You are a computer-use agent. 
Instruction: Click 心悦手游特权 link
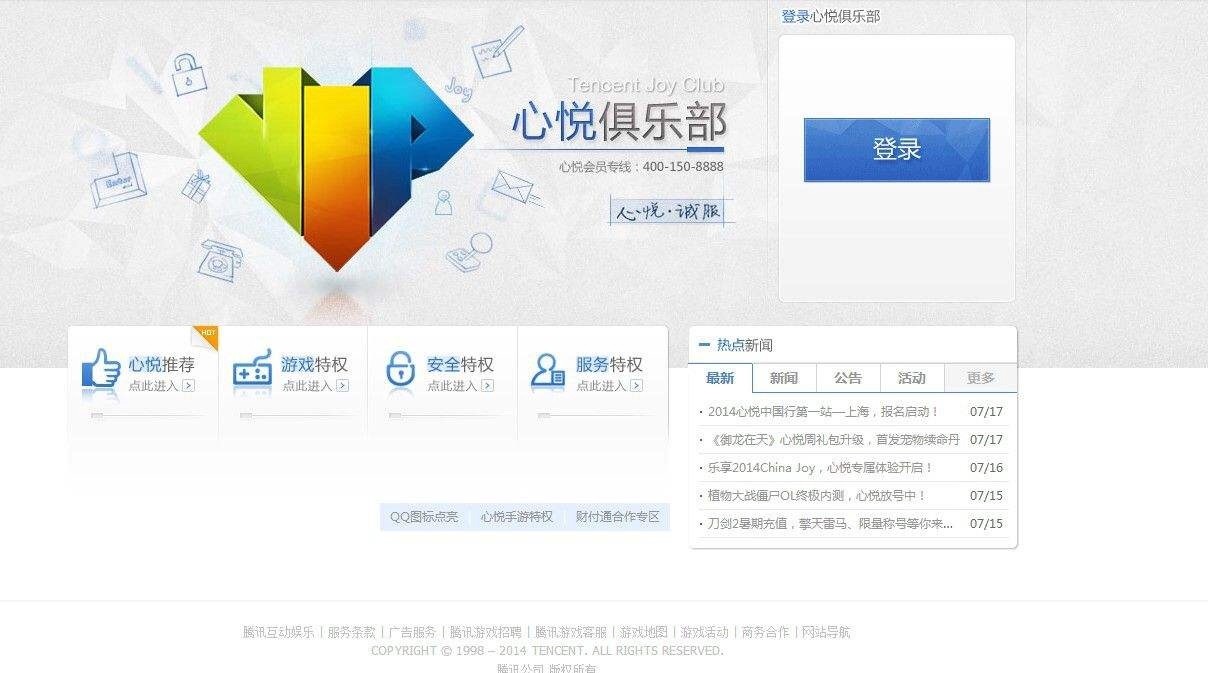(517, 517)
